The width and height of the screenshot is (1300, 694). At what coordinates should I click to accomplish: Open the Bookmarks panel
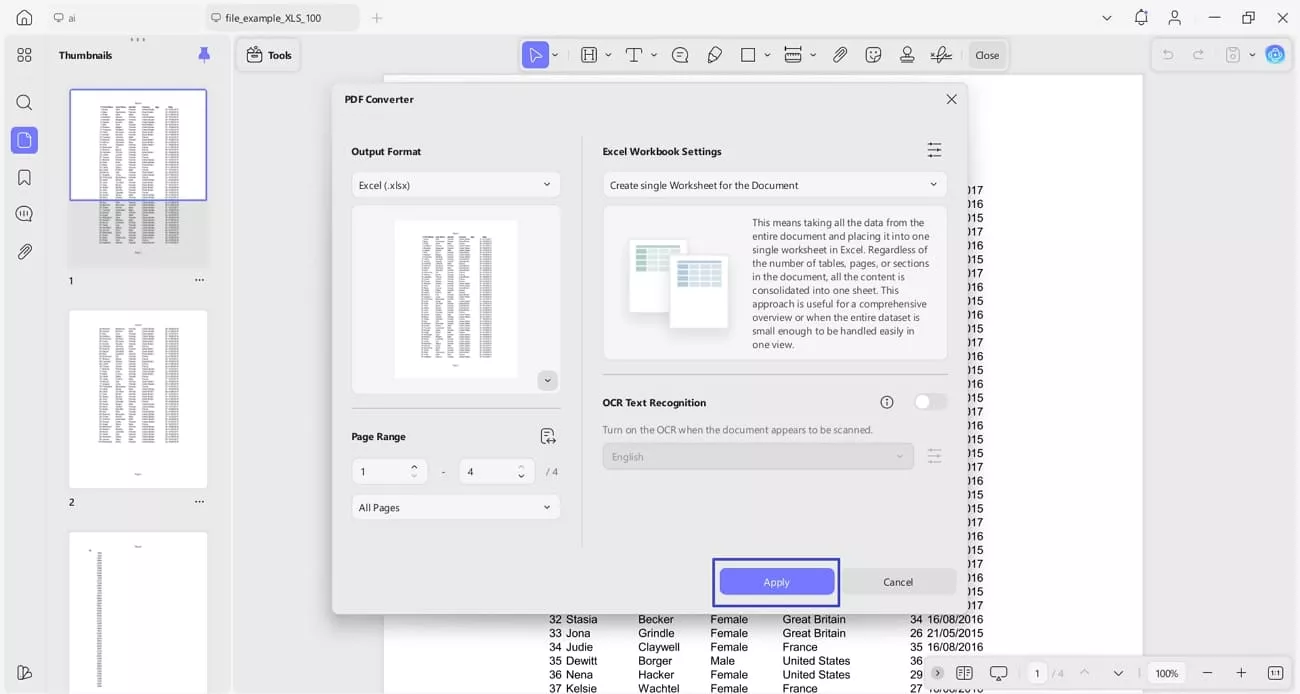tap(24, 177)
